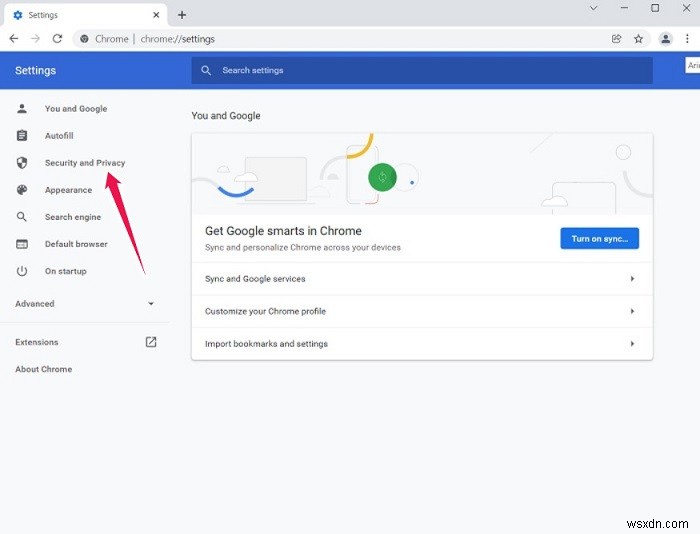Click the forward navigation arrow
The width and height of the screenshot is (700, 534).
(35, 39)
